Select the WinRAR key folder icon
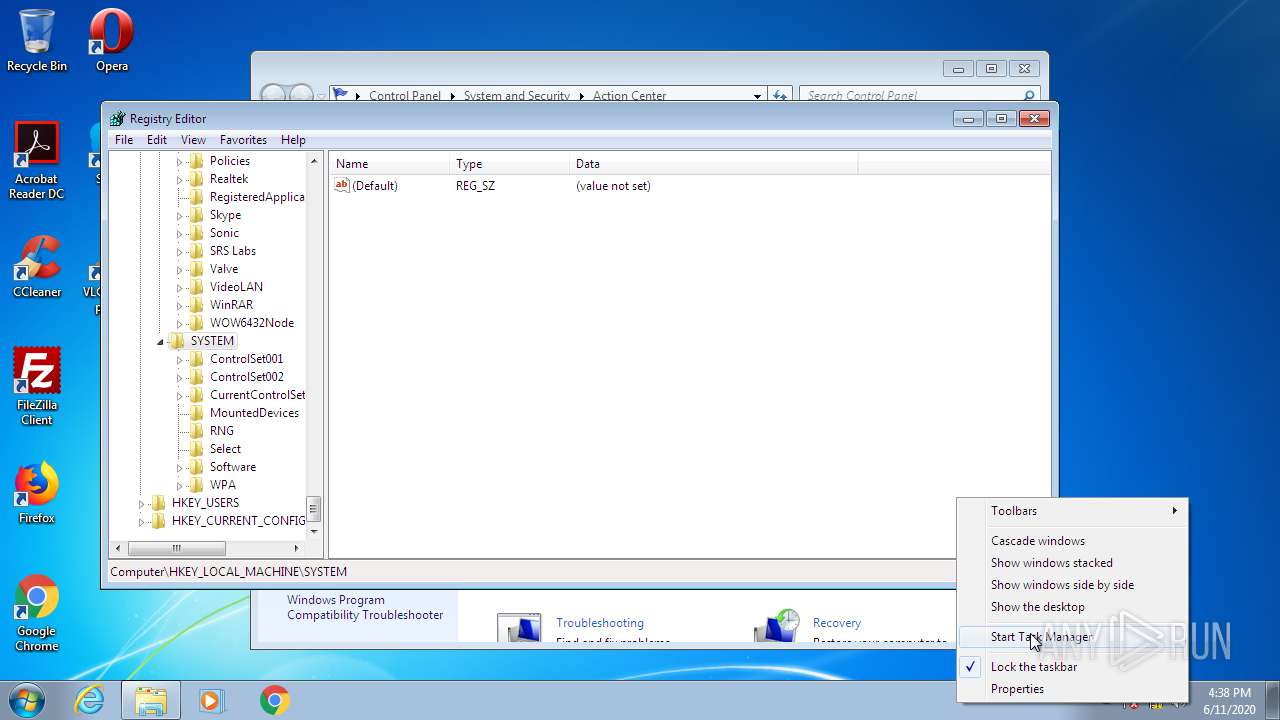This screenshot has width=1280, height=720. (x=196, y=305)
